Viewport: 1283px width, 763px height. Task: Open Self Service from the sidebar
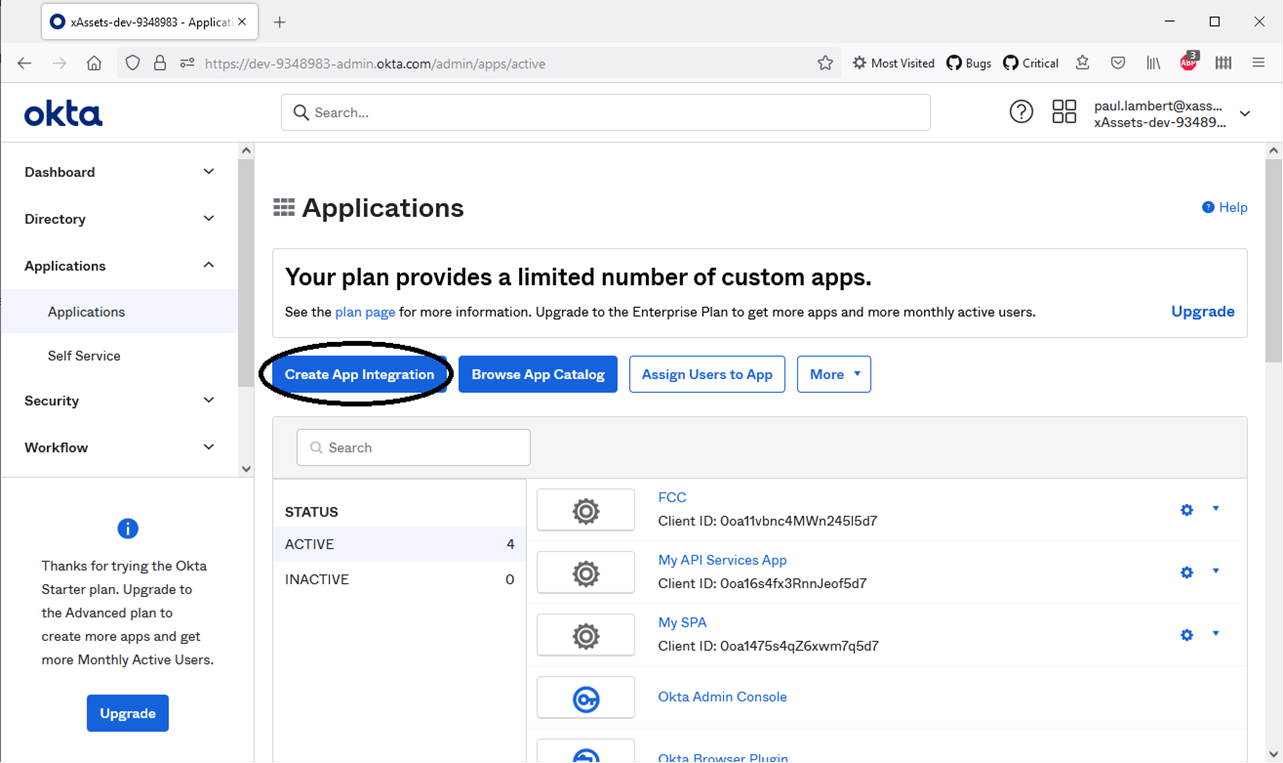86,355
